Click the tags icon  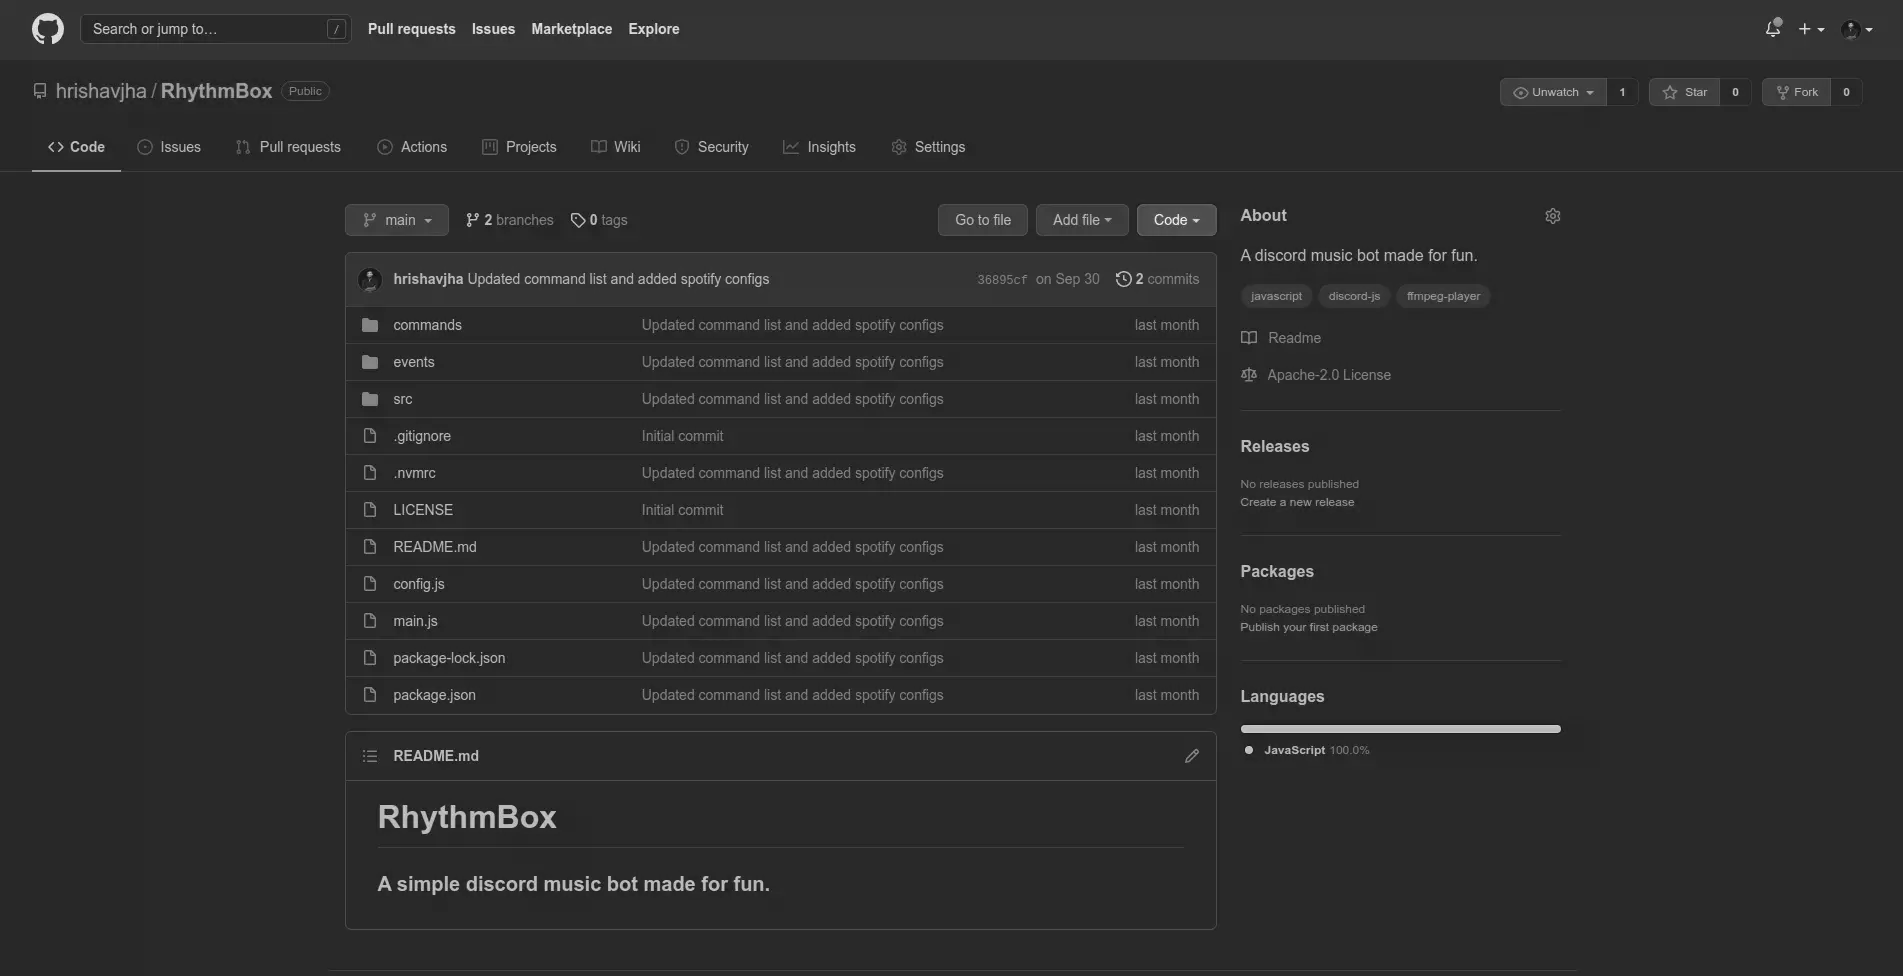point(578,220)
